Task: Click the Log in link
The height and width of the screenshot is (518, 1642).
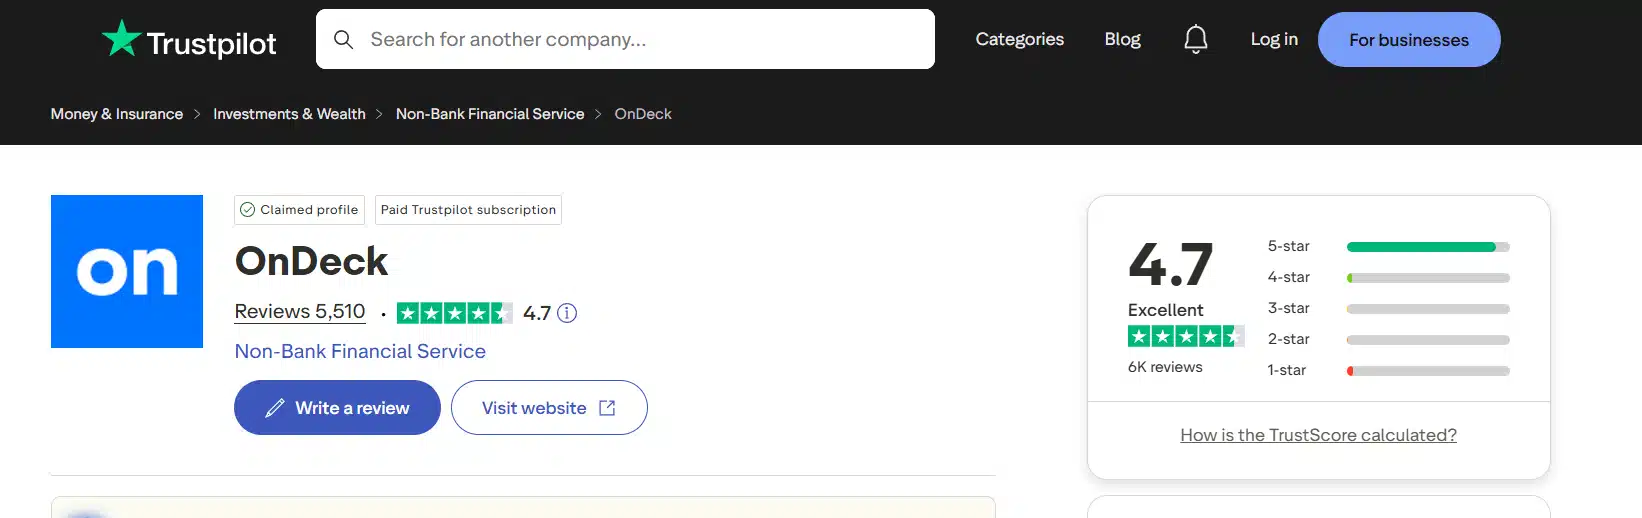Action: (1274, 39)
